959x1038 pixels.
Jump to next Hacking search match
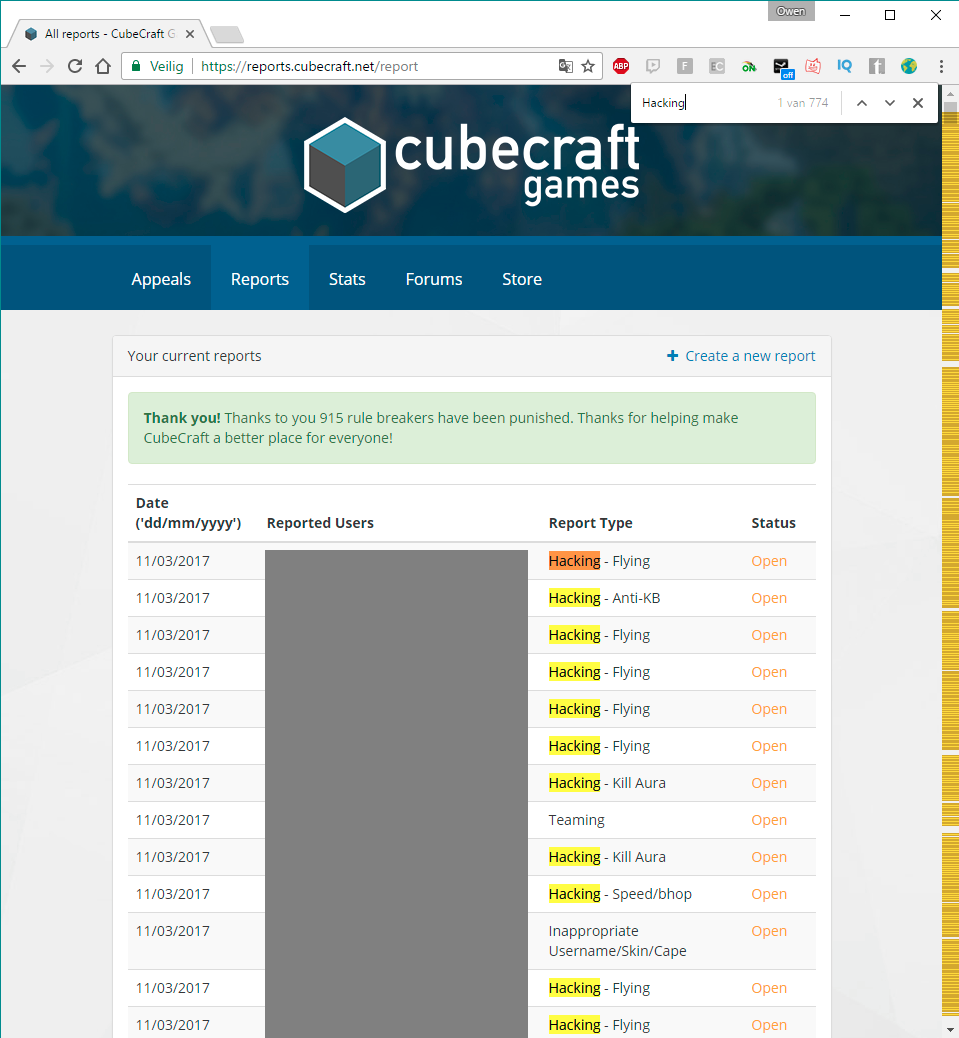point(890,103)
